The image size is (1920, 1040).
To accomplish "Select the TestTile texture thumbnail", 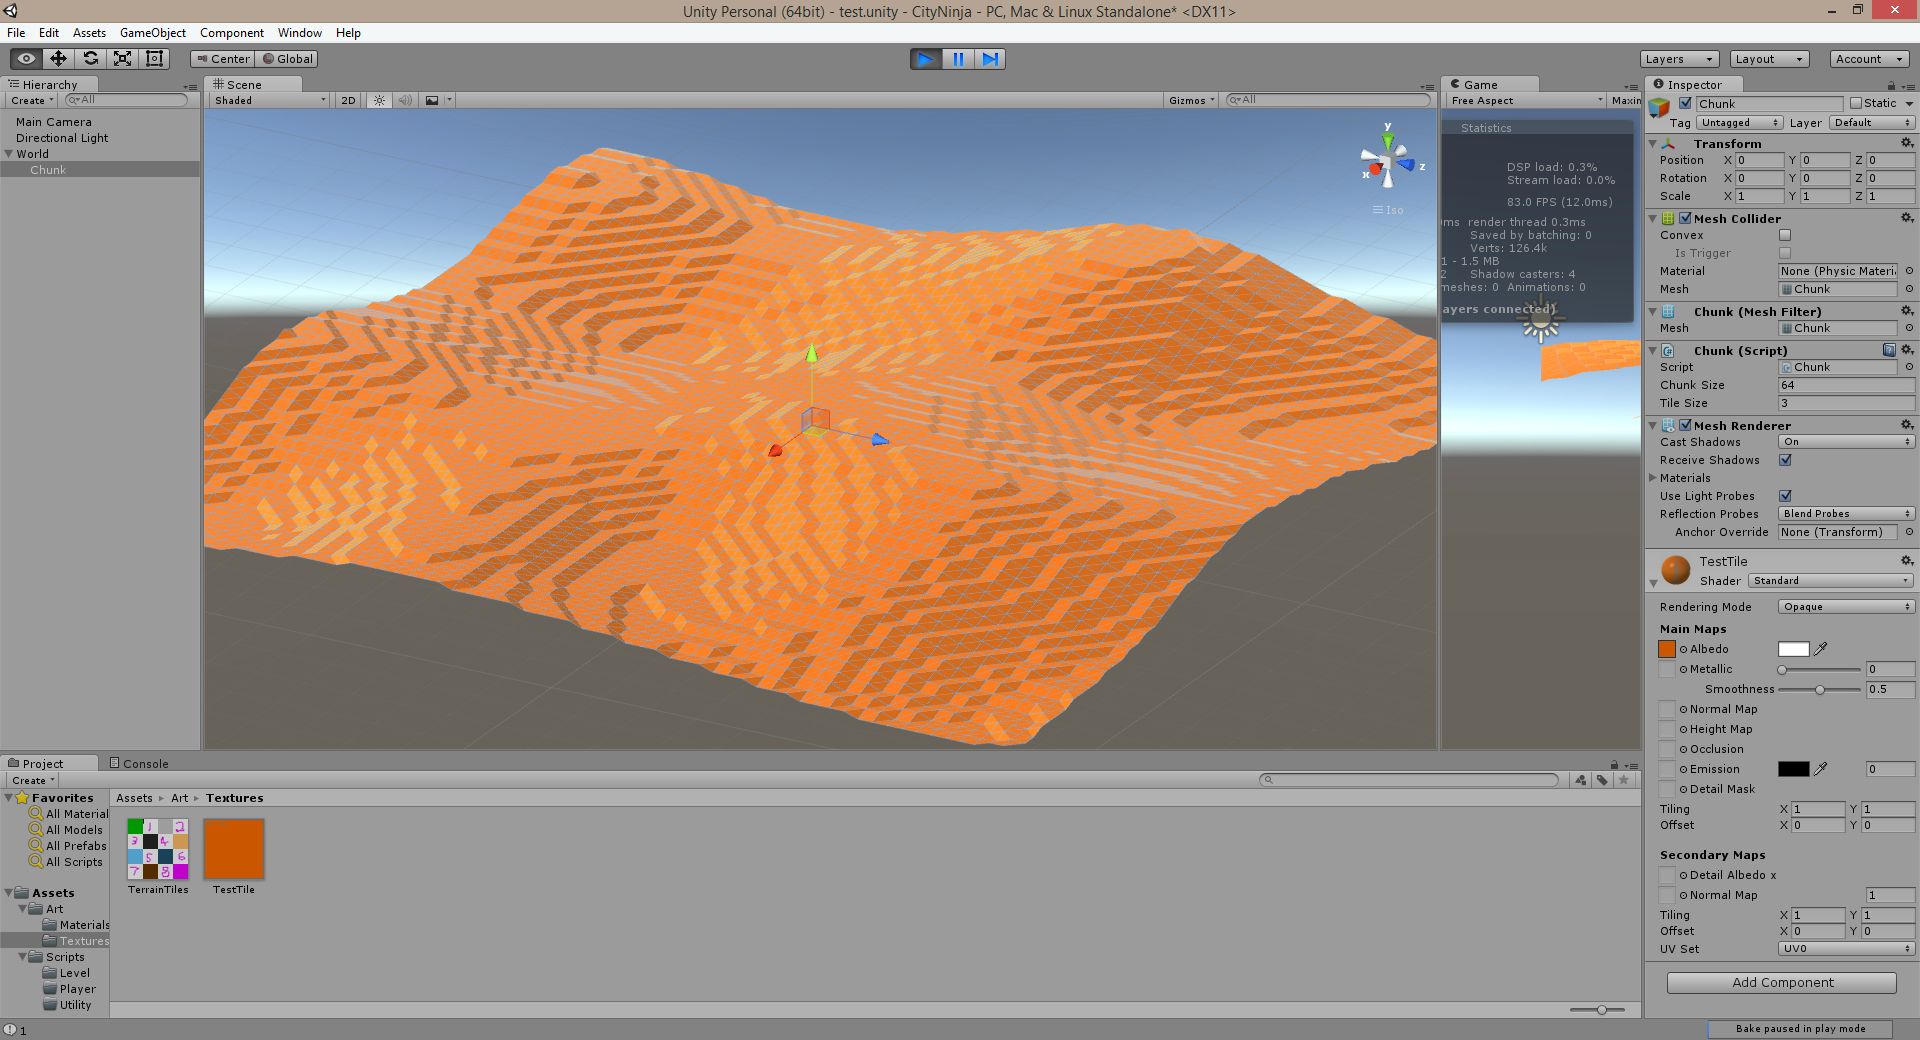I will tap(234, 850).
